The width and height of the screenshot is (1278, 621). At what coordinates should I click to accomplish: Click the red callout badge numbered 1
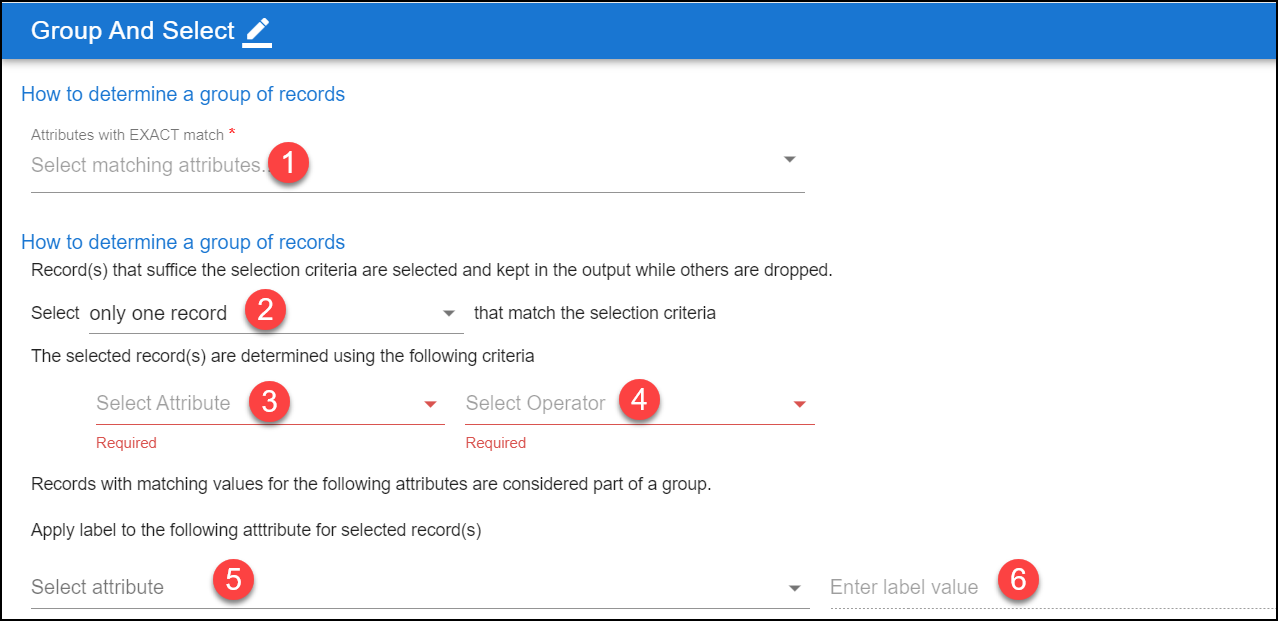click(288, 163)
